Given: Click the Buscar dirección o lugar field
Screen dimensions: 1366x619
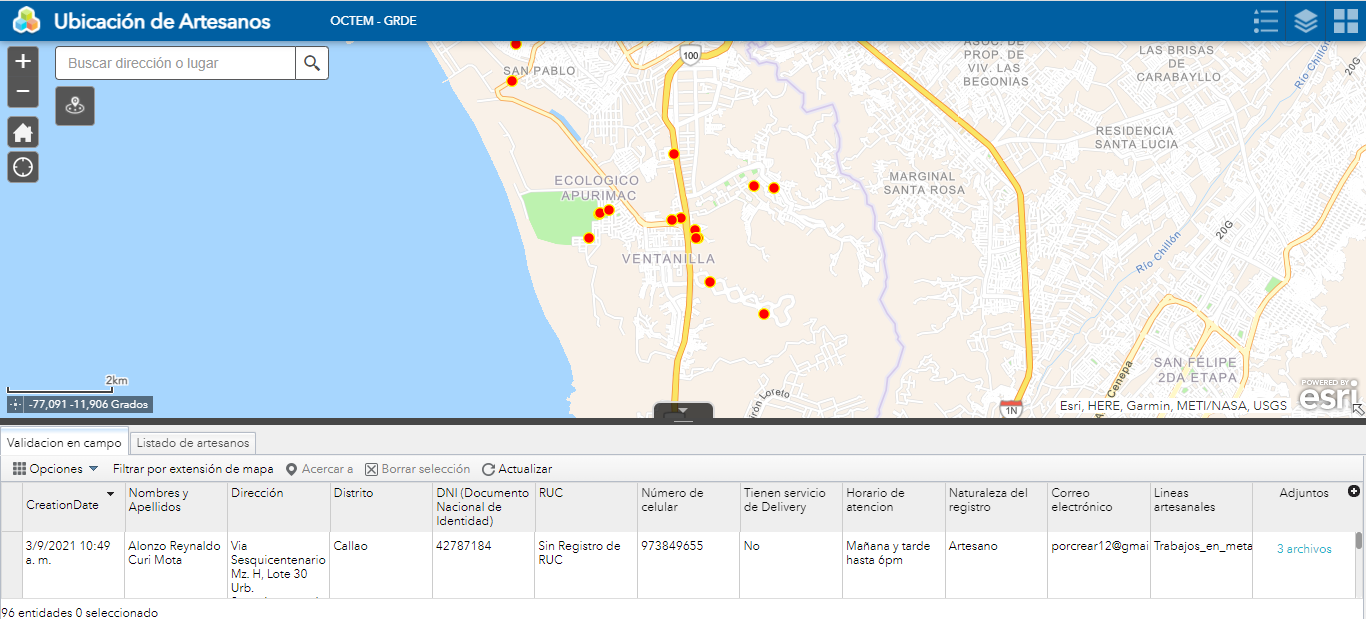Looking at the screenshot, I should coord(175,63).
